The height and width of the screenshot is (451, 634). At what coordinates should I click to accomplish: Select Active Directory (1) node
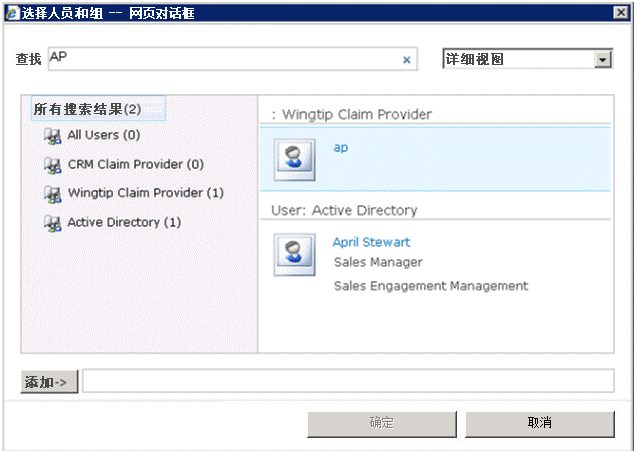(x=124, y=222)
